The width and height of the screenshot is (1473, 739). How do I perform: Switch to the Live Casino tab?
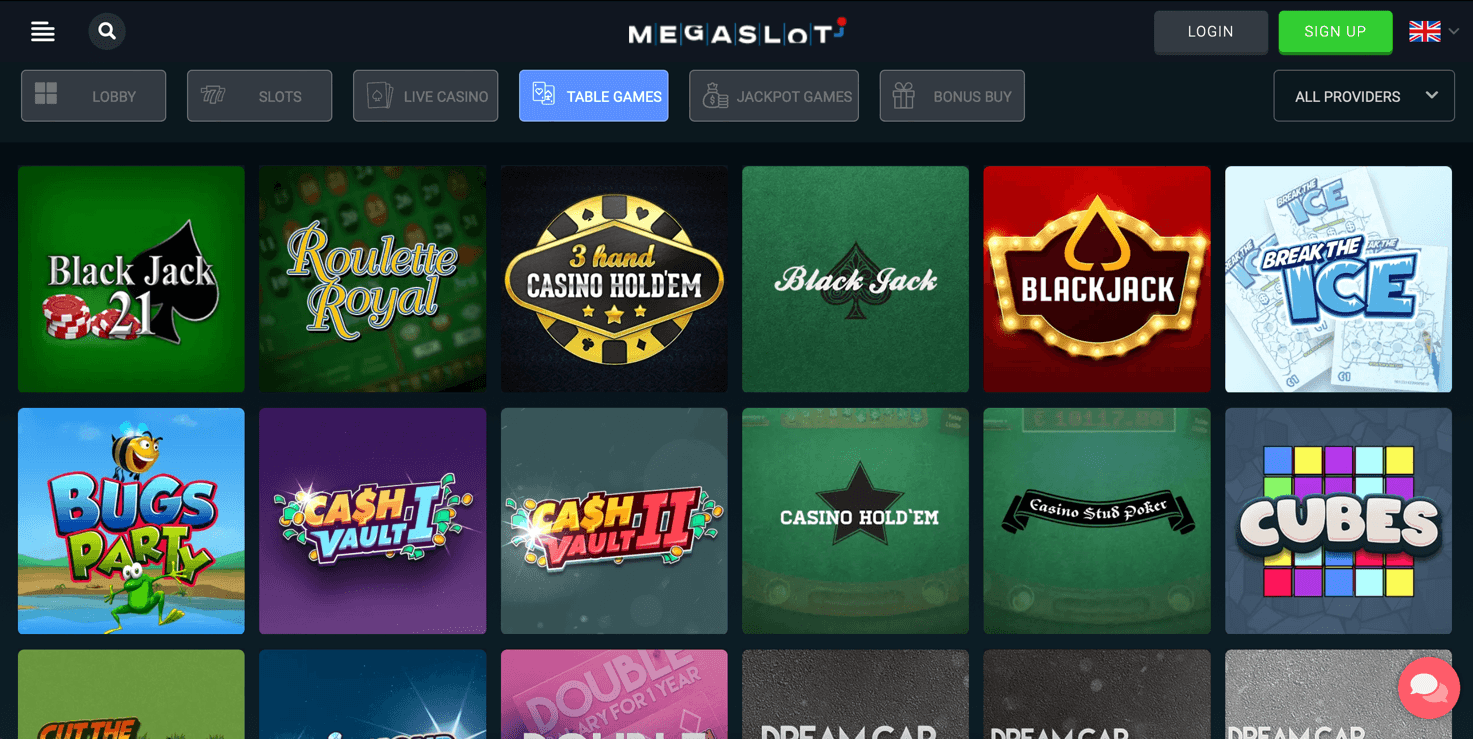point(425,96)
